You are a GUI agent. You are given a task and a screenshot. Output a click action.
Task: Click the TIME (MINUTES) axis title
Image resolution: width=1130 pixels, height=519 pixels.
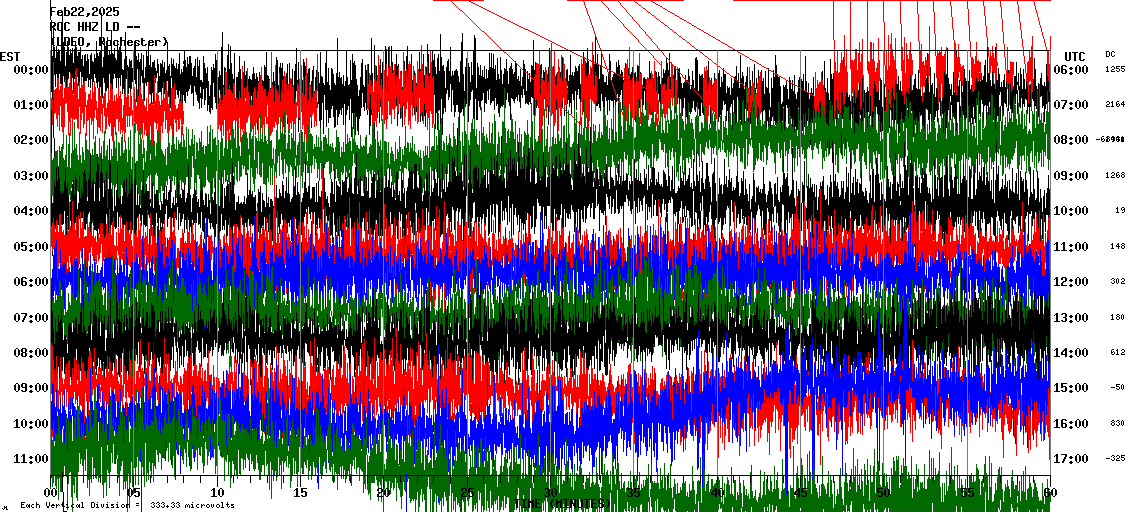[x=560, y=504]
